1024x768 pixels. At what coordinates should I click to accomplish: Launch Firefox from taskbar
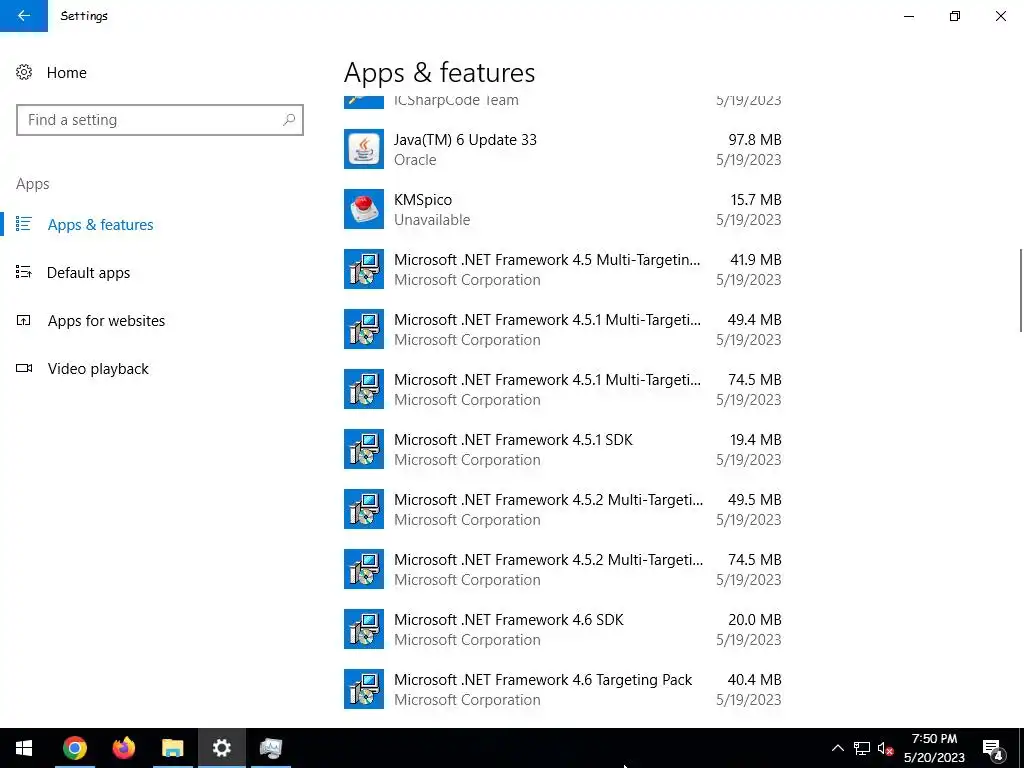pos(123,748)
